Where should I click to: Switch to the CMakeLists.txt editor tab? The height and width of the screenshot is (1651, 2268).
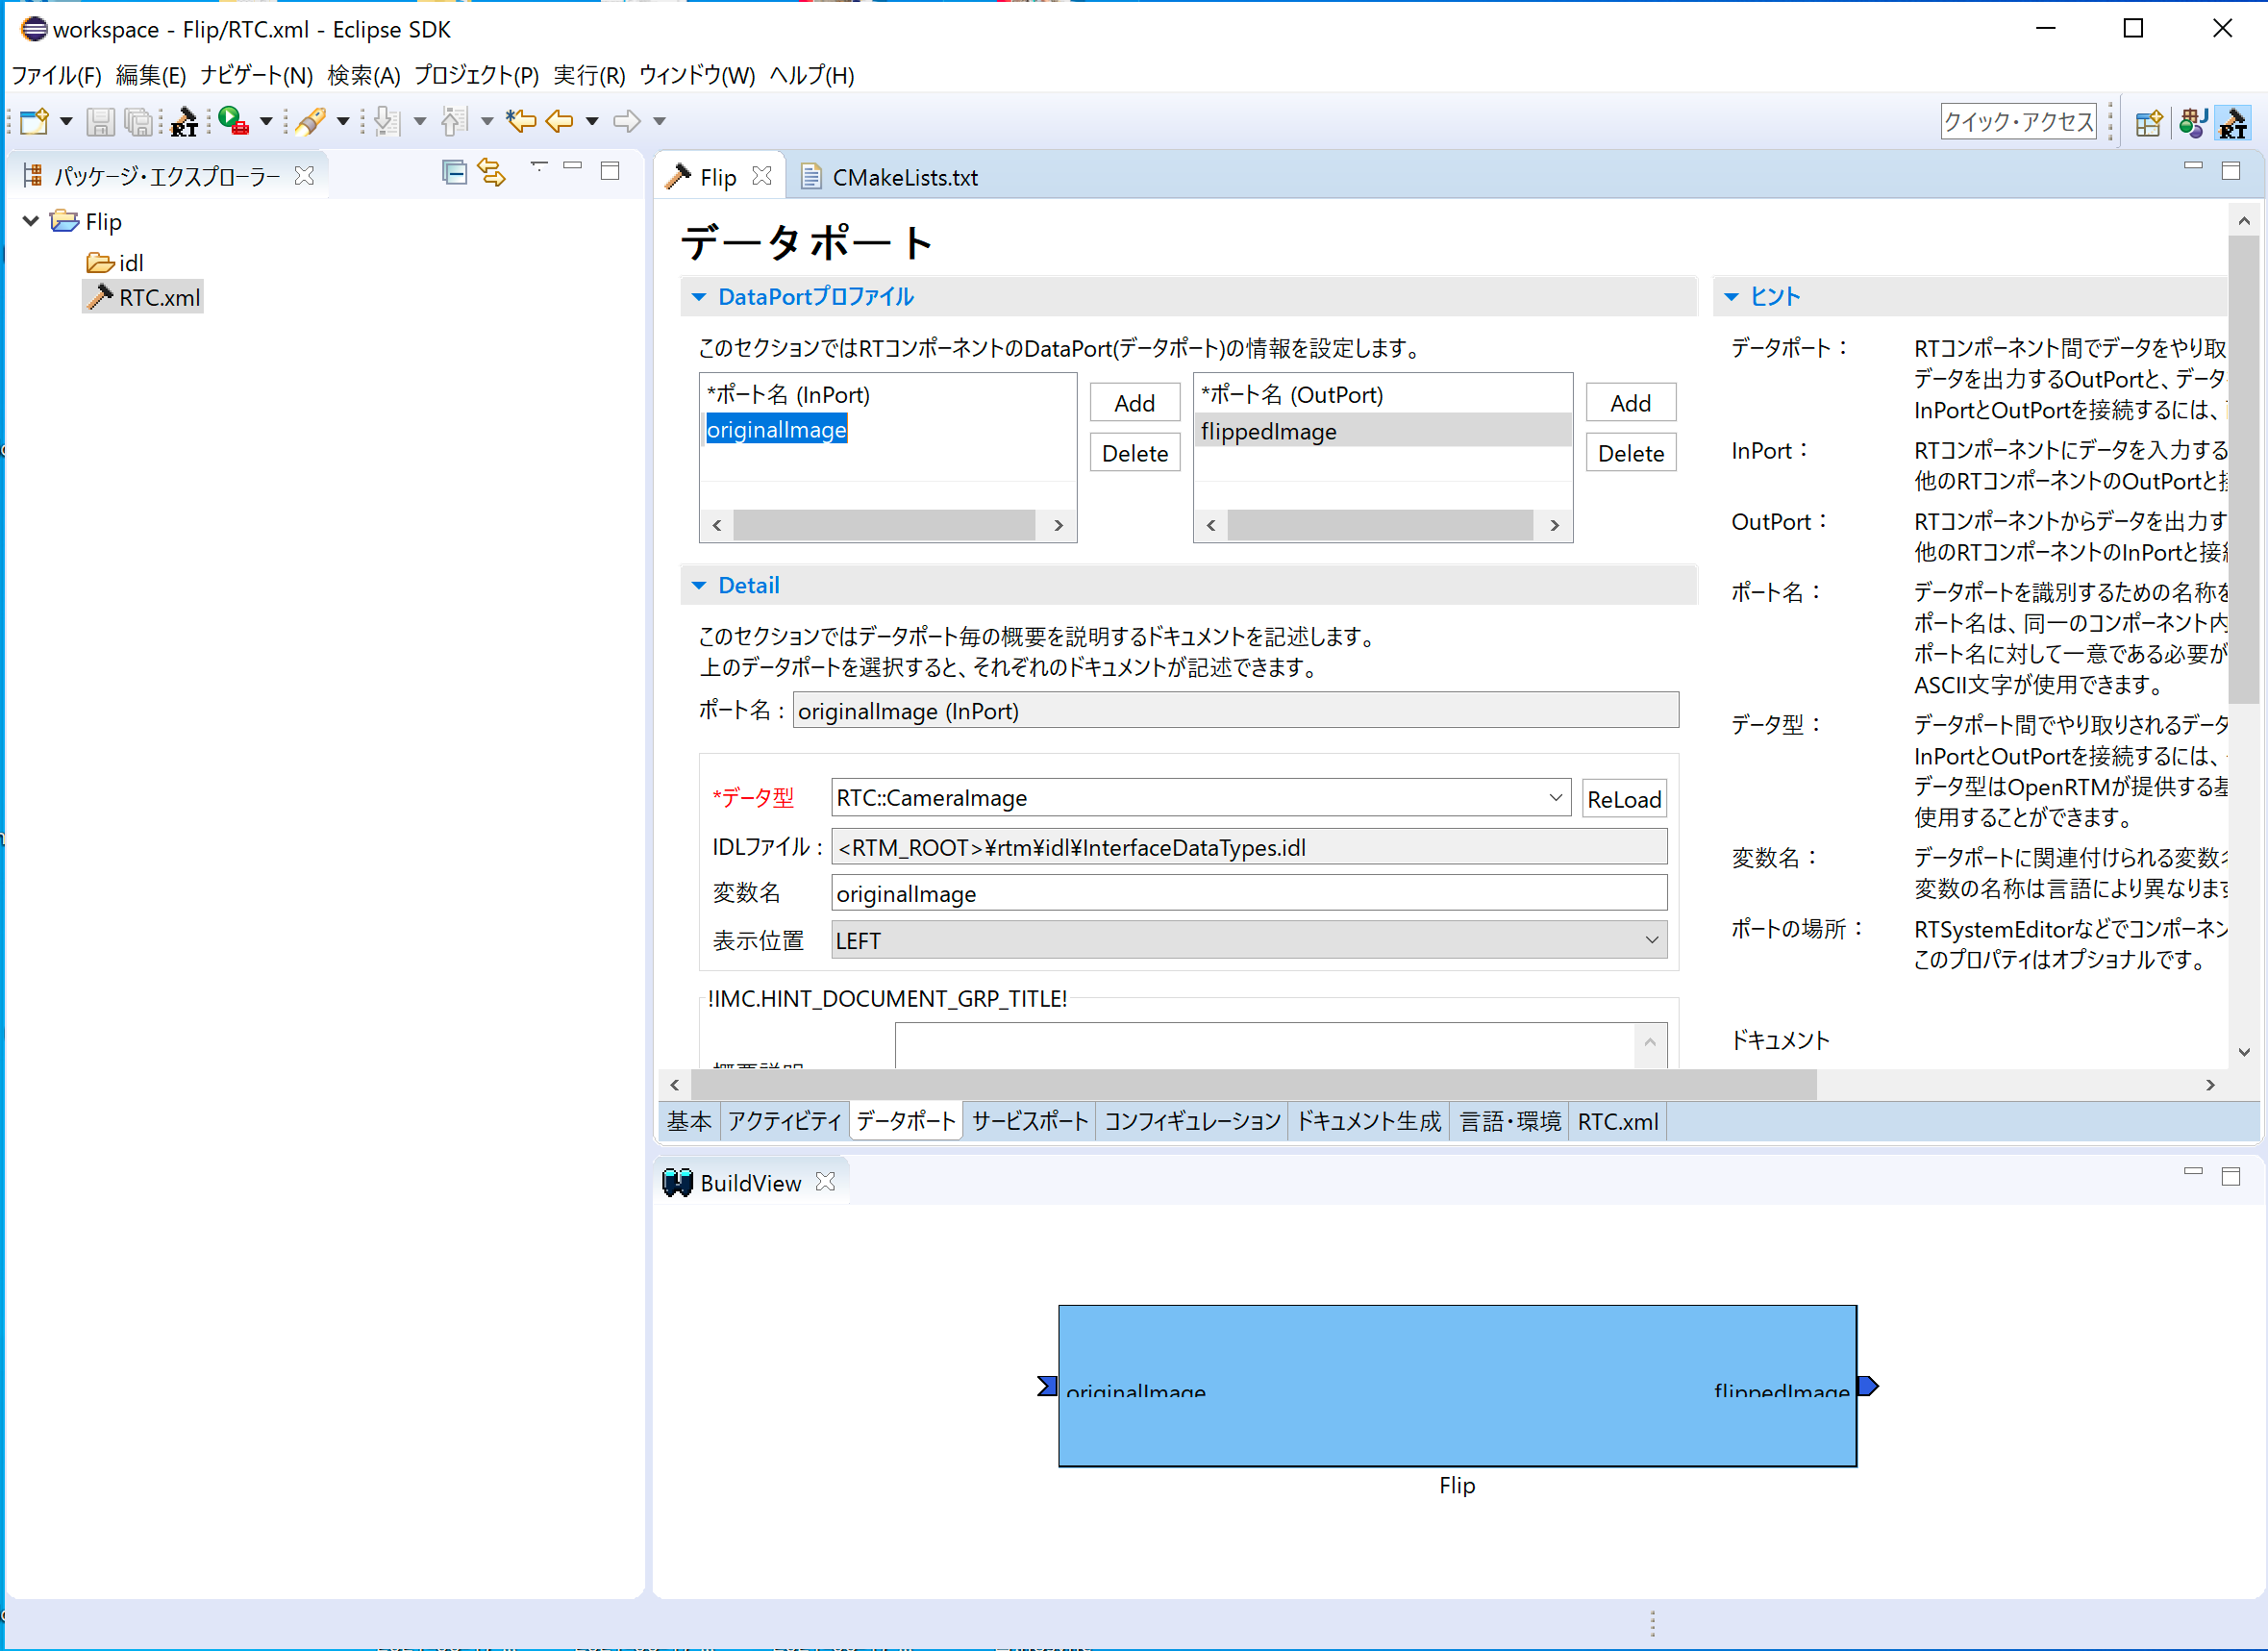[x=891, y=177]
